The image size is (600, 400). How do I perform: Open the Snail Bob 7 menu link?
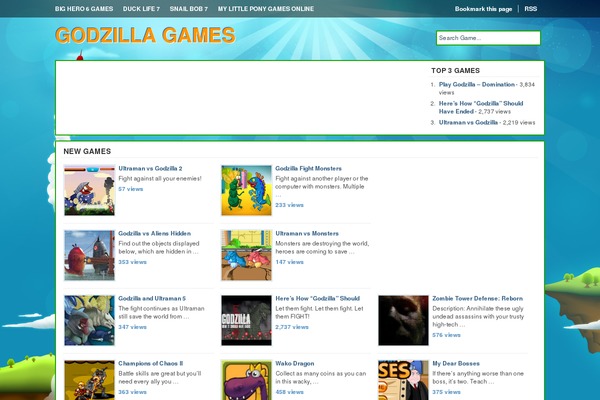pyautogui.click(x=189, y=9)
